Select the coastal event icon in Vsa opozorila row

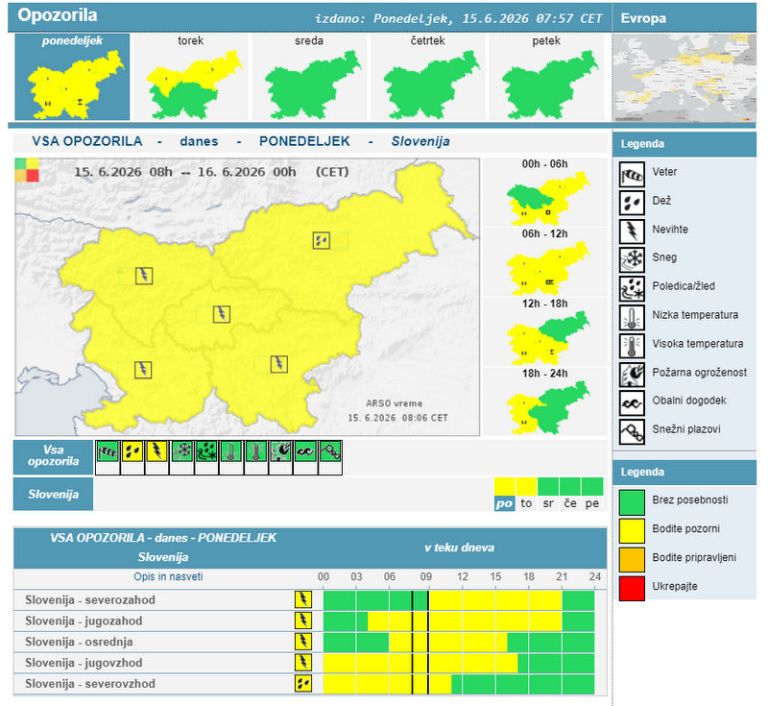(306, 451)
